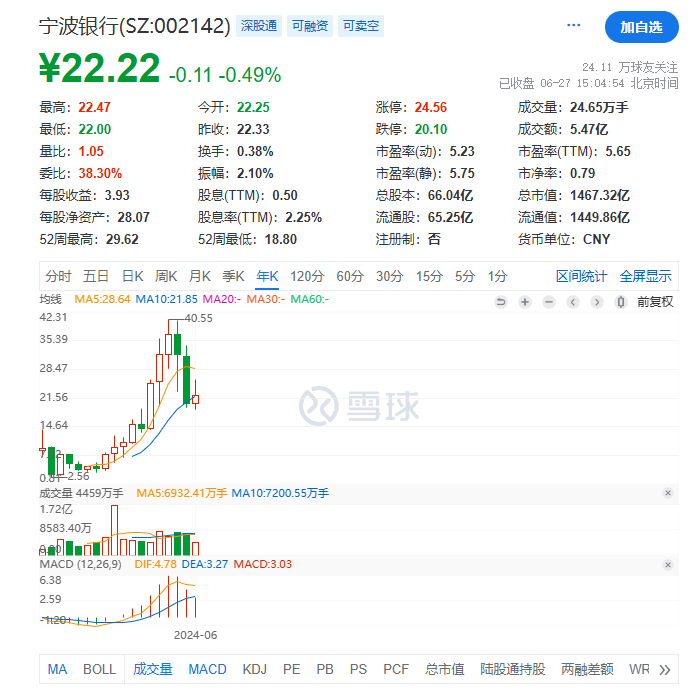This screenshot has height=699, width=697.
Task: Select the 年K chart tab
Action: [x=267, y=276]
